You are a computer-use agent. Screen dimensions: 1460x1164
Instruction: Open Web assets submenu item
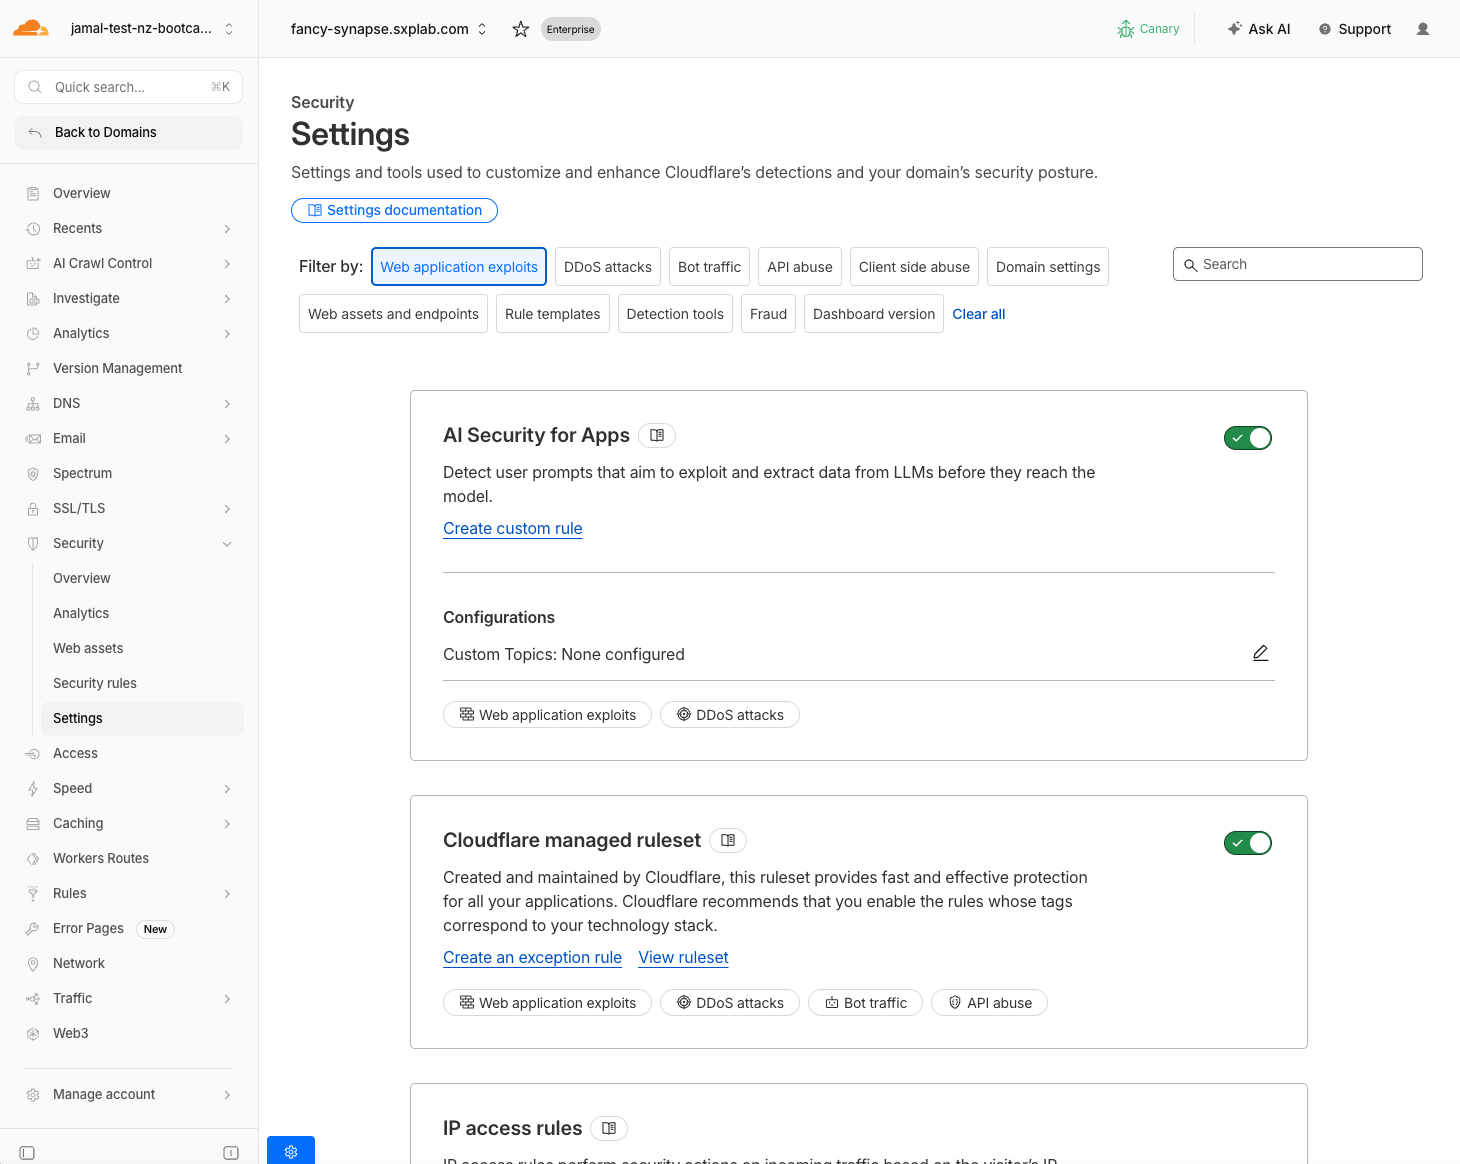(x=88, y=648)
